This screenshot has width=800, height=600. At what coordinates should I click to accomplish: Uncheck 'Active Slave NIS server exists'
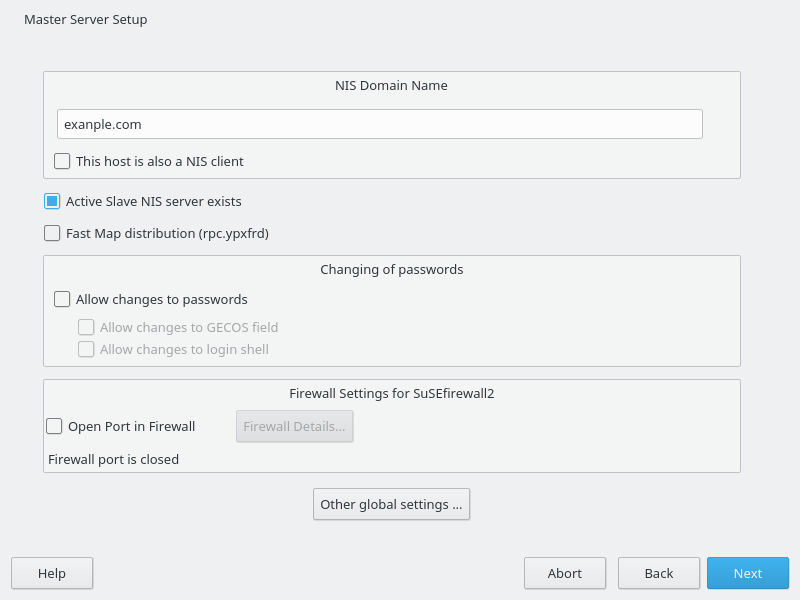pos(52,201)
